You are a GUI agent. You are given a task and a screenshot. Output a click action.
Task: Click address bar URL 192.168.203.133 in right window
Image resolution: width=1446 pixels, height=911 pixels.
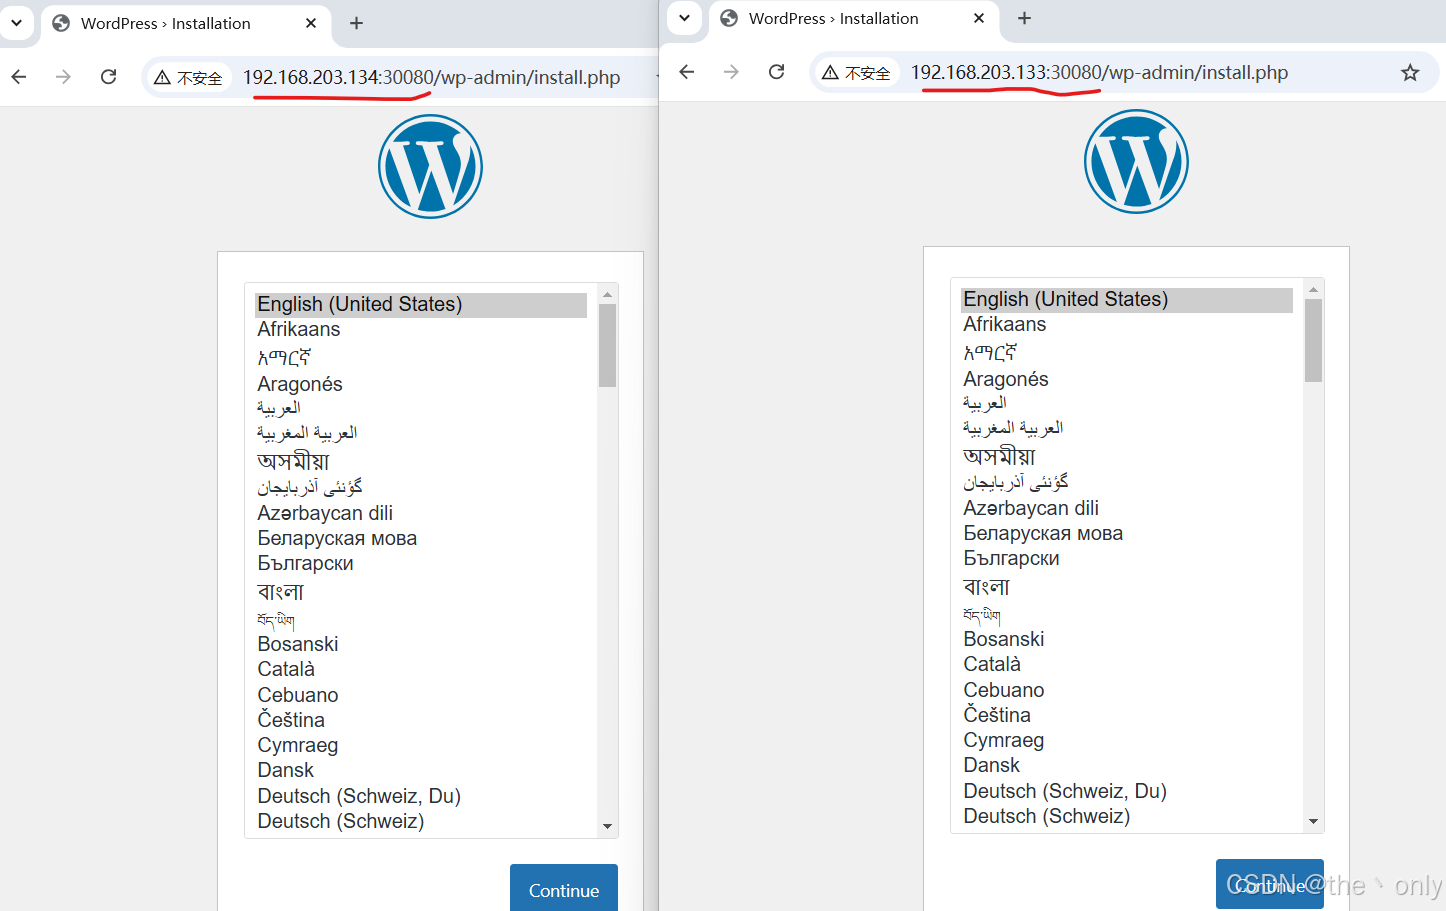(x=1099, y=73)
